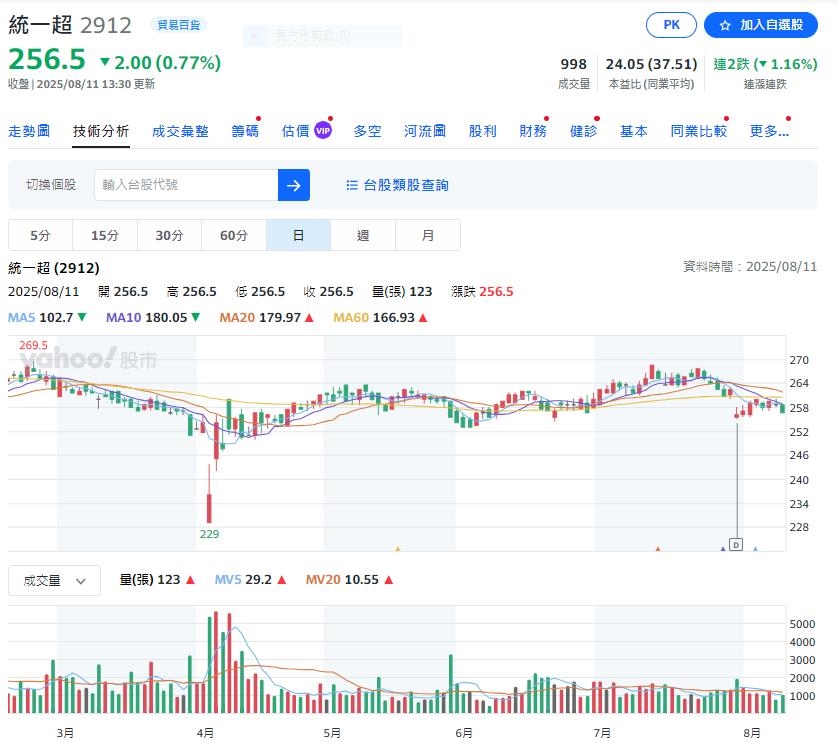The width and height of the screenshot is (838, 755).
Task: Switch to the 河流圖 tab
Action: pos(424,129)
